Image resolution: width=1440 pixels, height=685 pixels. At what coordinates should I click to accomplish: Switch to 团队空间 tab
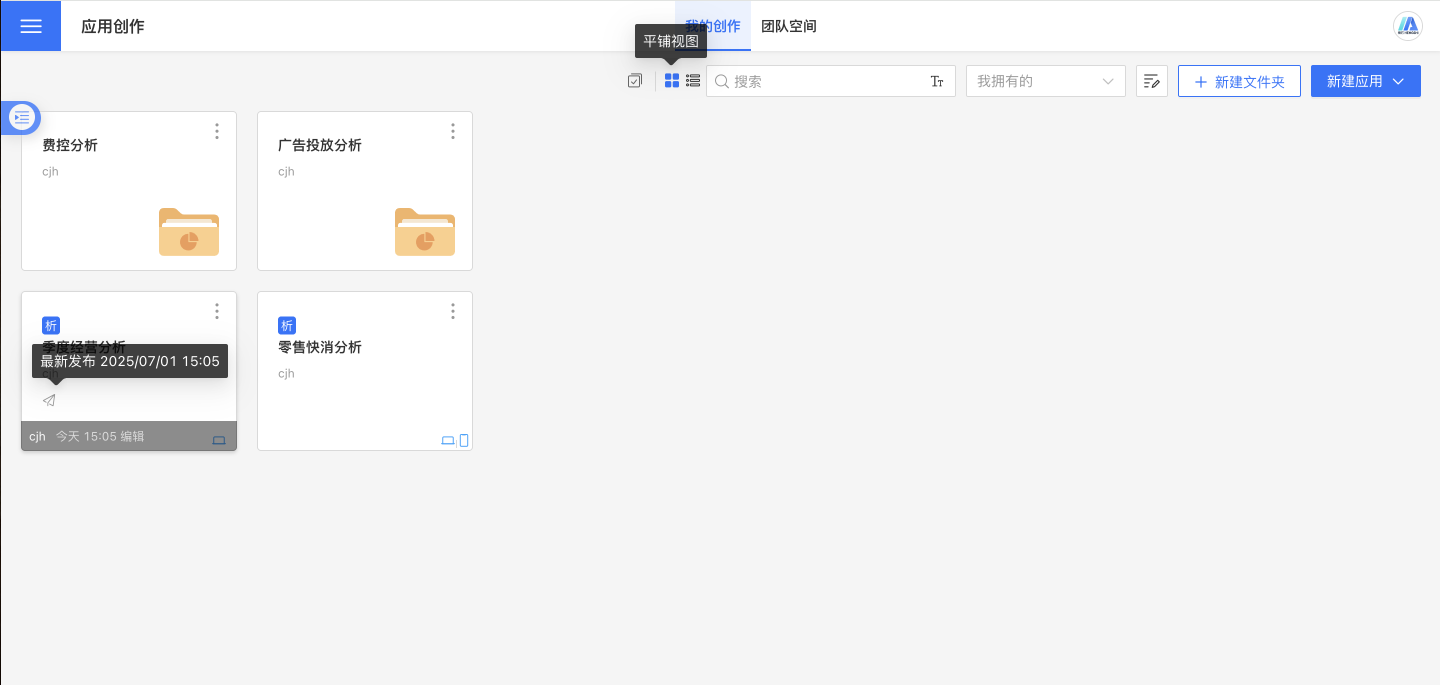789,26
